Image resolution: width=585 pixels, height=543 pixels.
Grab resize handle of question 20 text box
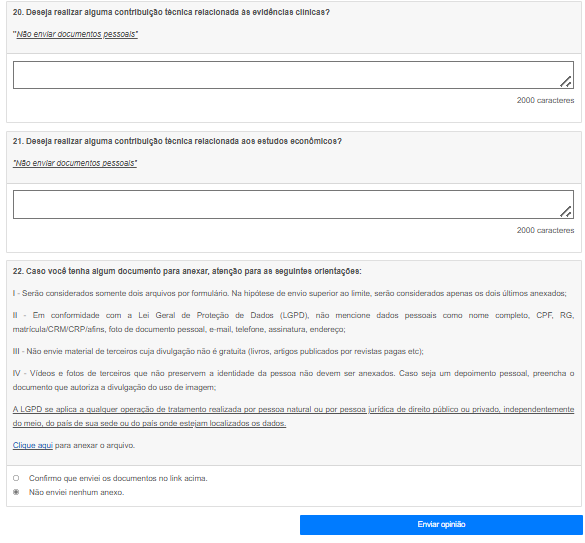[x=566, y=82]
